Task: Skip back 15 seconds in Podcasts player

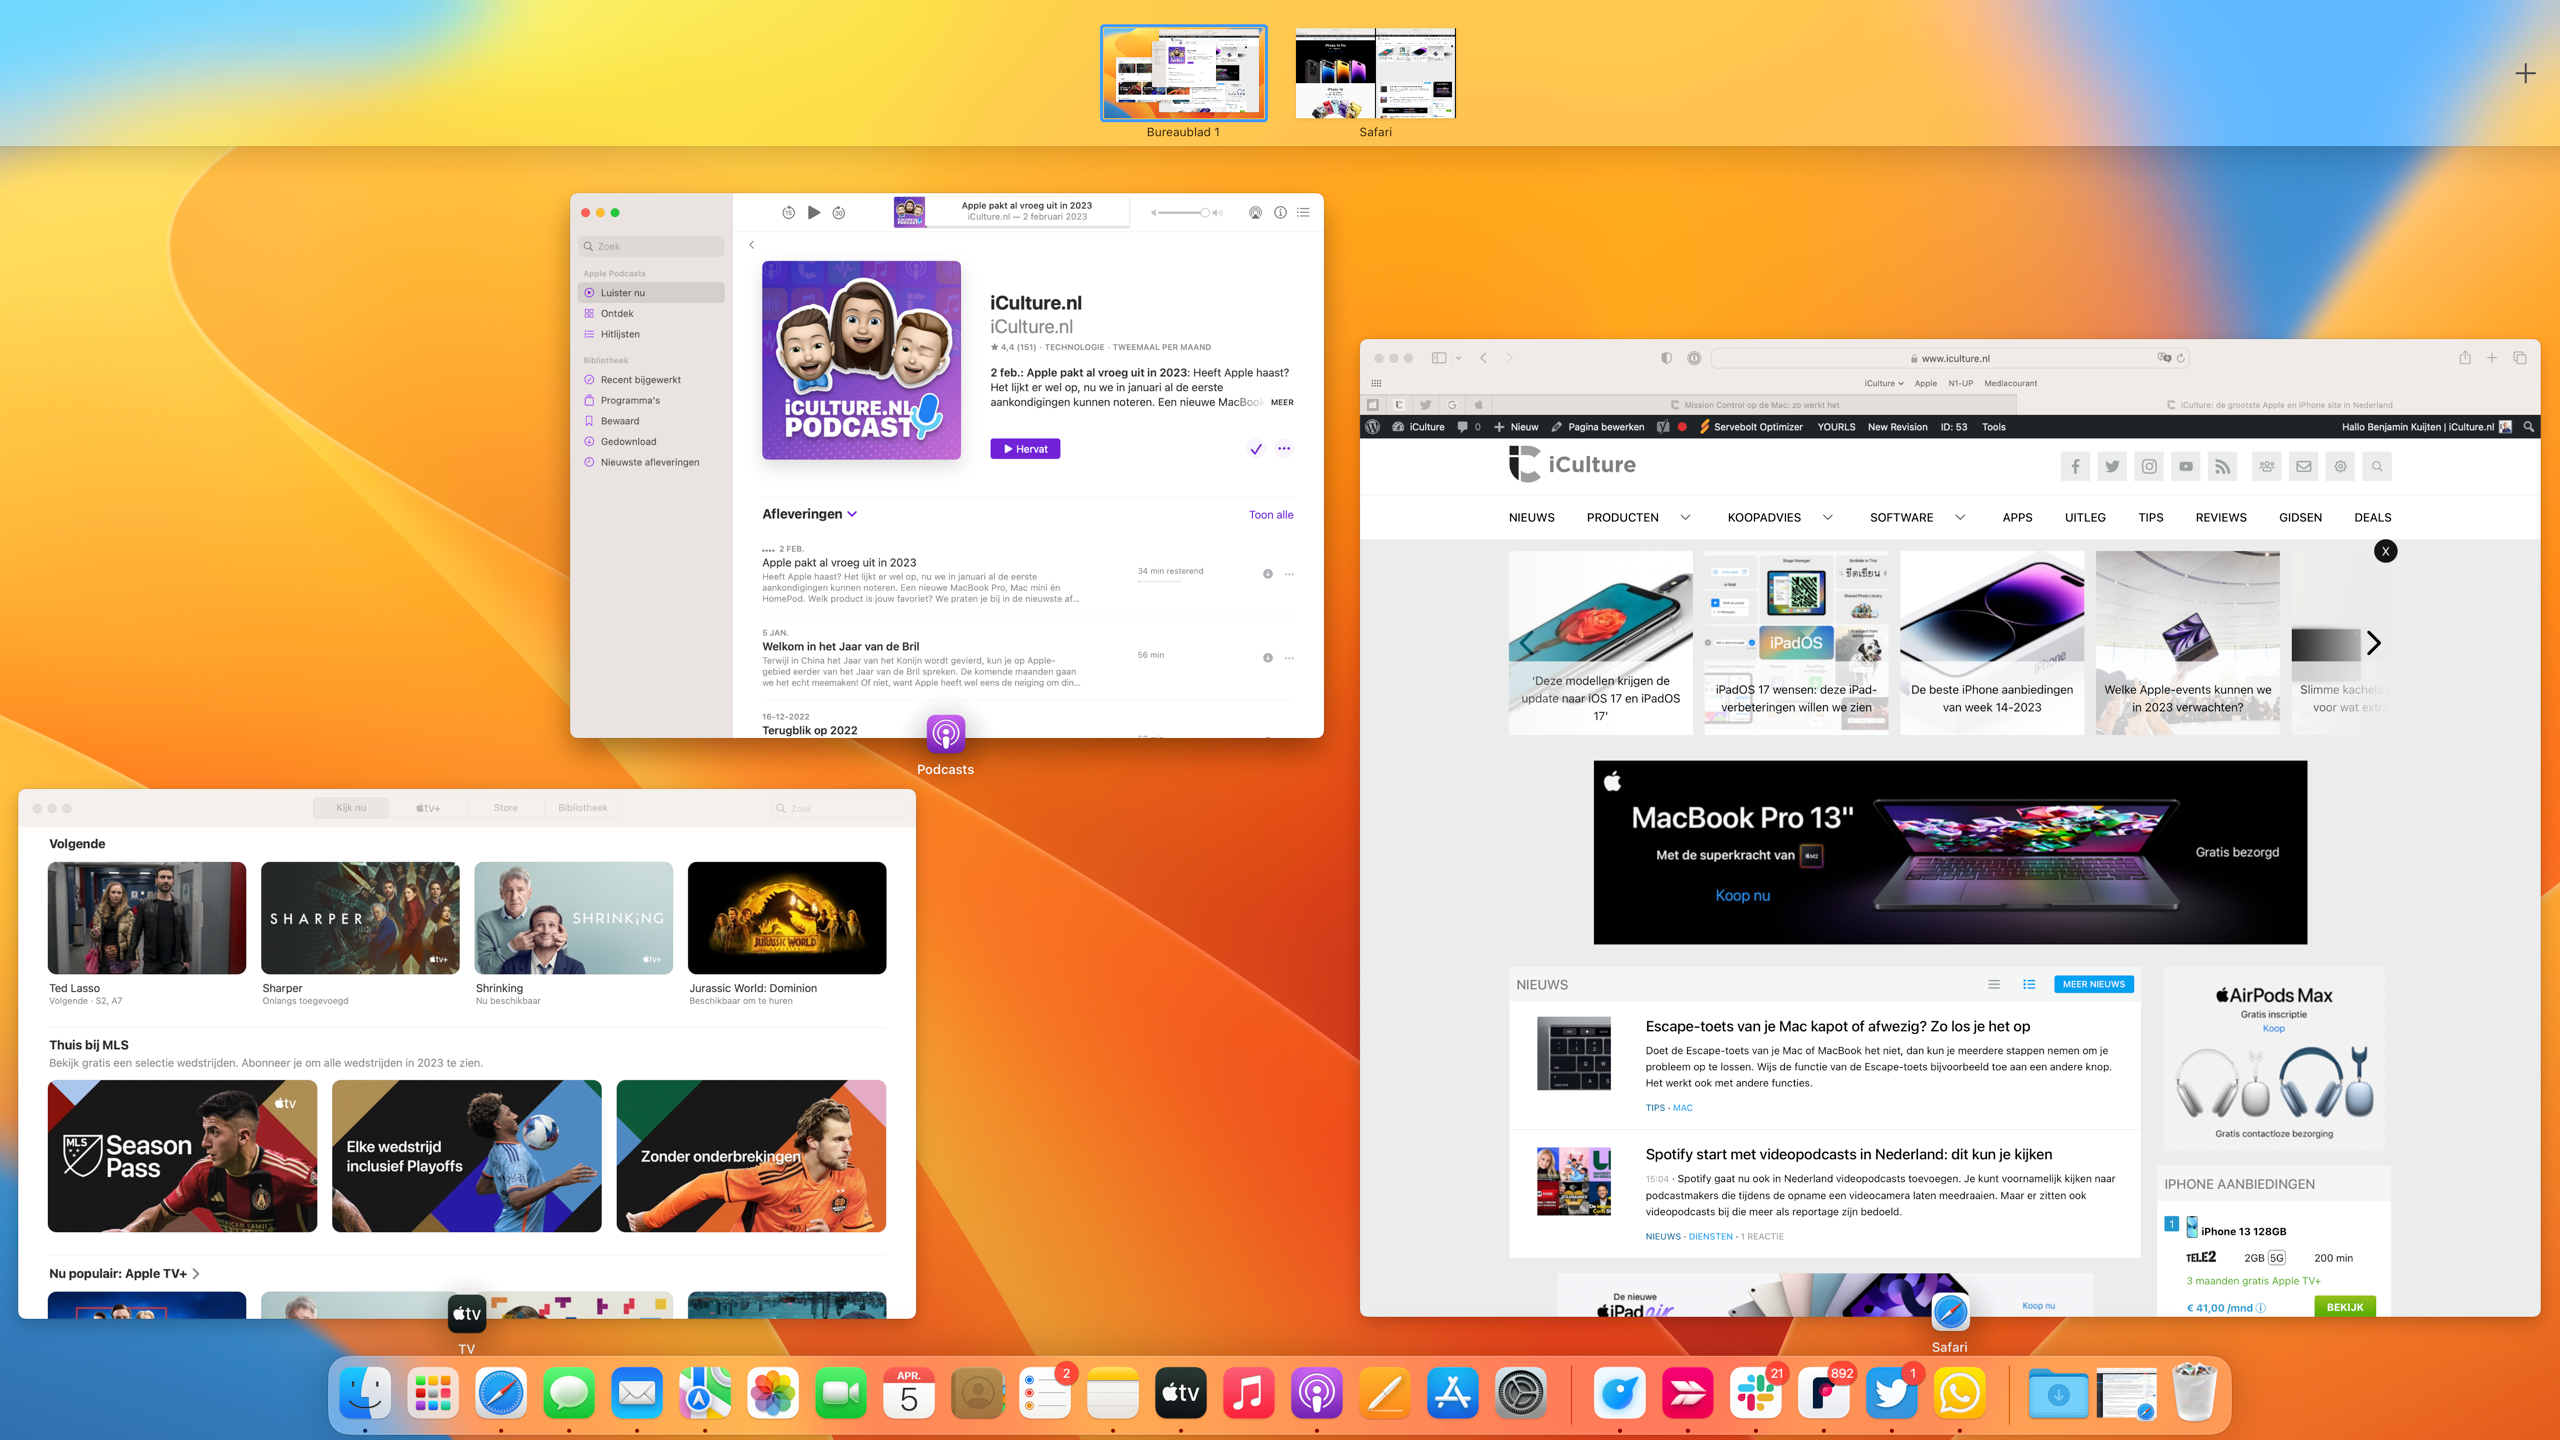Action: click(x=788, y=212)
